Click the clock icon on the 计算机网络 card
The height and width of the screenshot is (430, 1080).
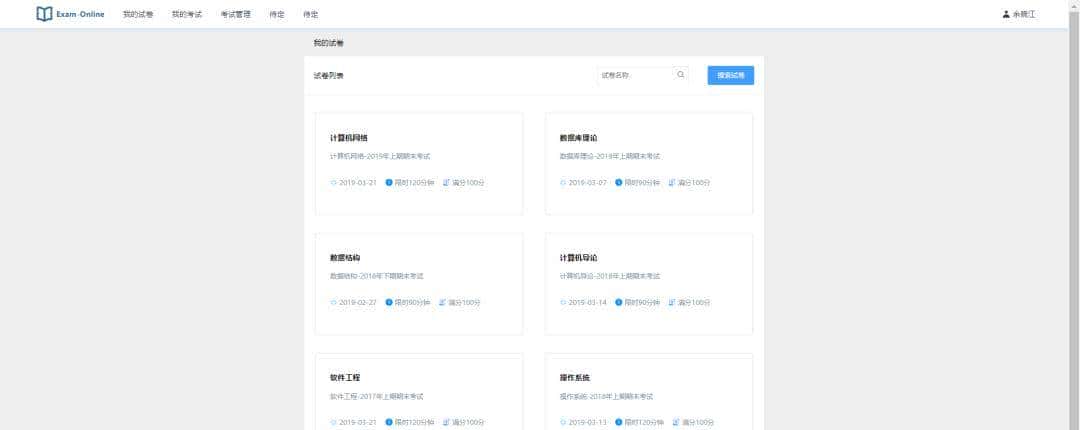pos(389,183)
